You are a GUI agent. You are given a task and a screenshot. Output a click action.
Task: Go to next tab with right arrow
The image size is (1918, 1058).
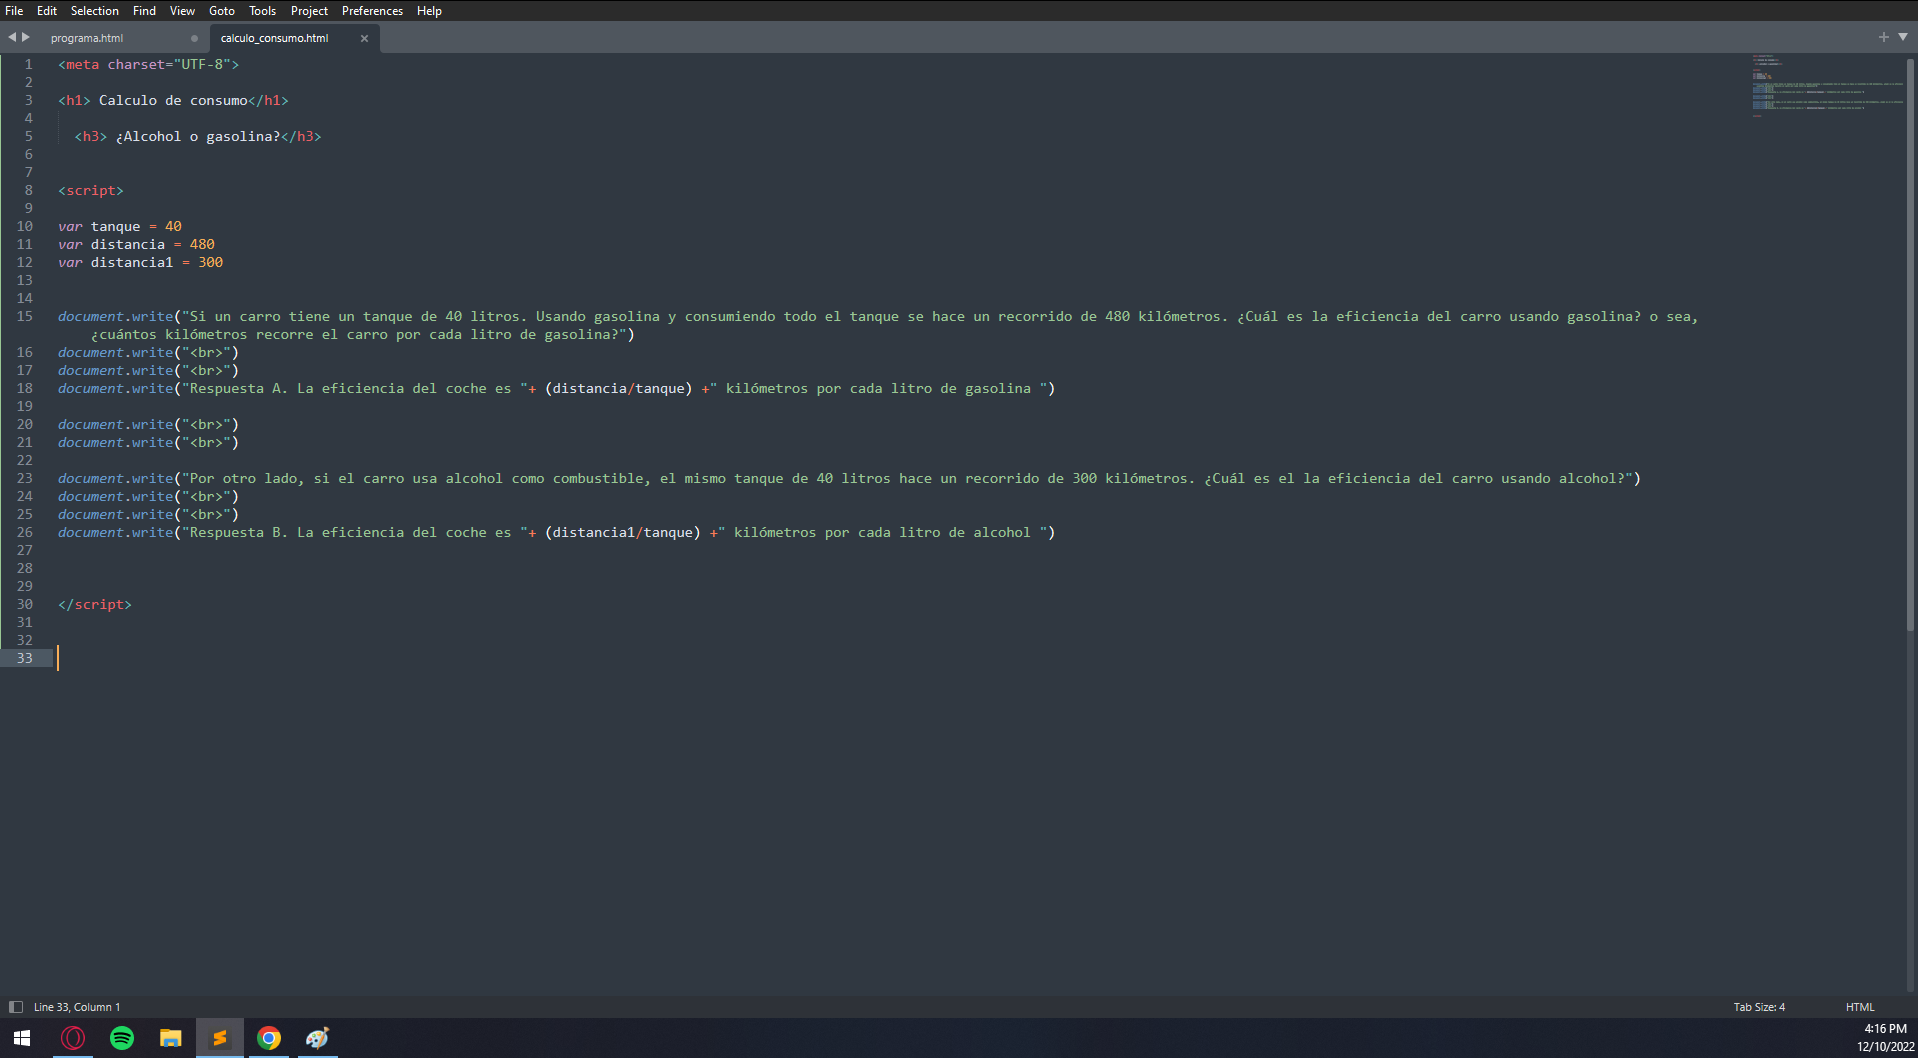(x=26, y=37)
